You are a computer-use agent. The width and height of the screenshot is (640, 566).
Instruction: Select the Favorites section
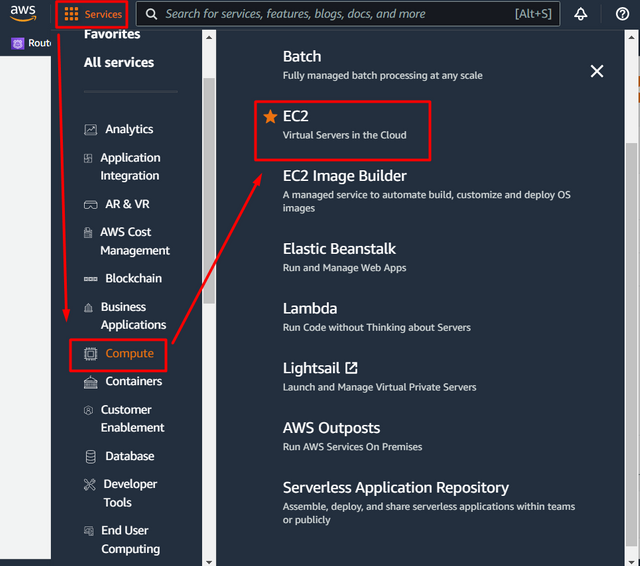tap(112, 34)
